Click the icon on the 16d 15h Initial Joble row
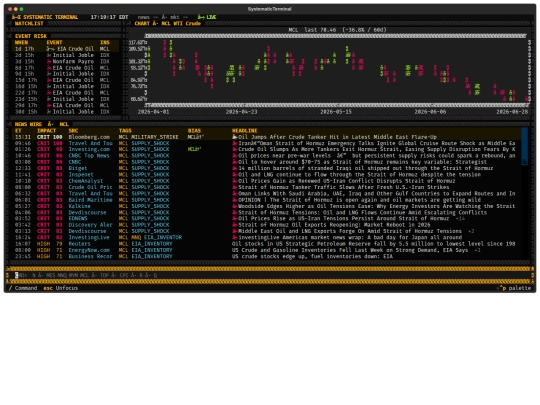The width and height of the screenshot is (540, 405). 49,86
